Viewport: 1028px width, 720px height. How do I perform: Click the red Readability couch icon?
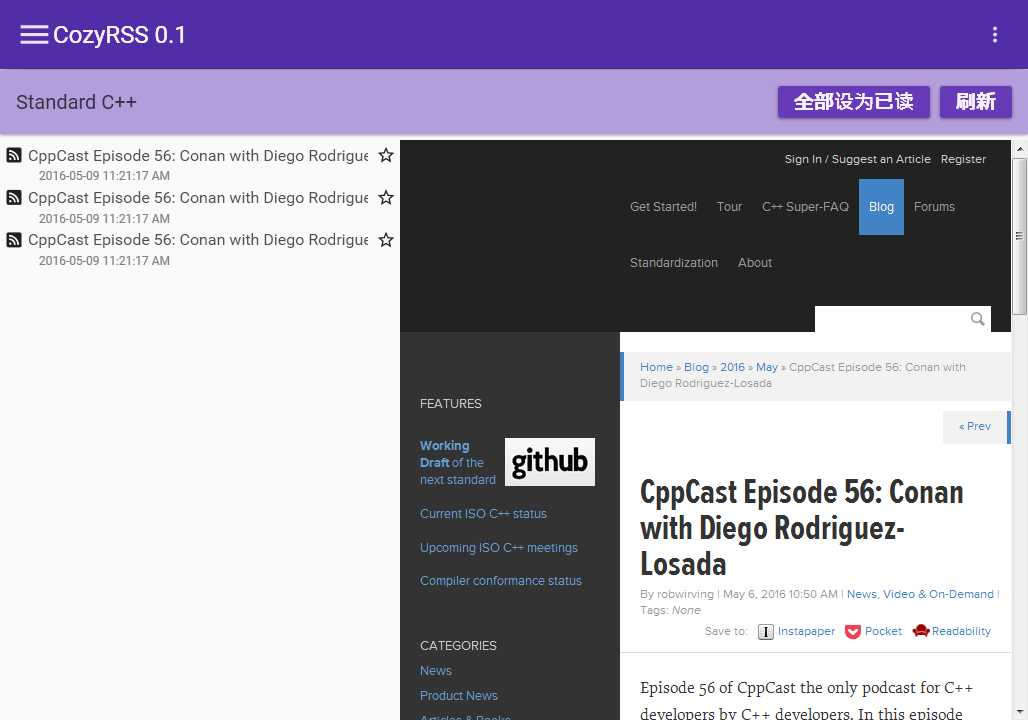pyautogui.click(x=920, y=631)
